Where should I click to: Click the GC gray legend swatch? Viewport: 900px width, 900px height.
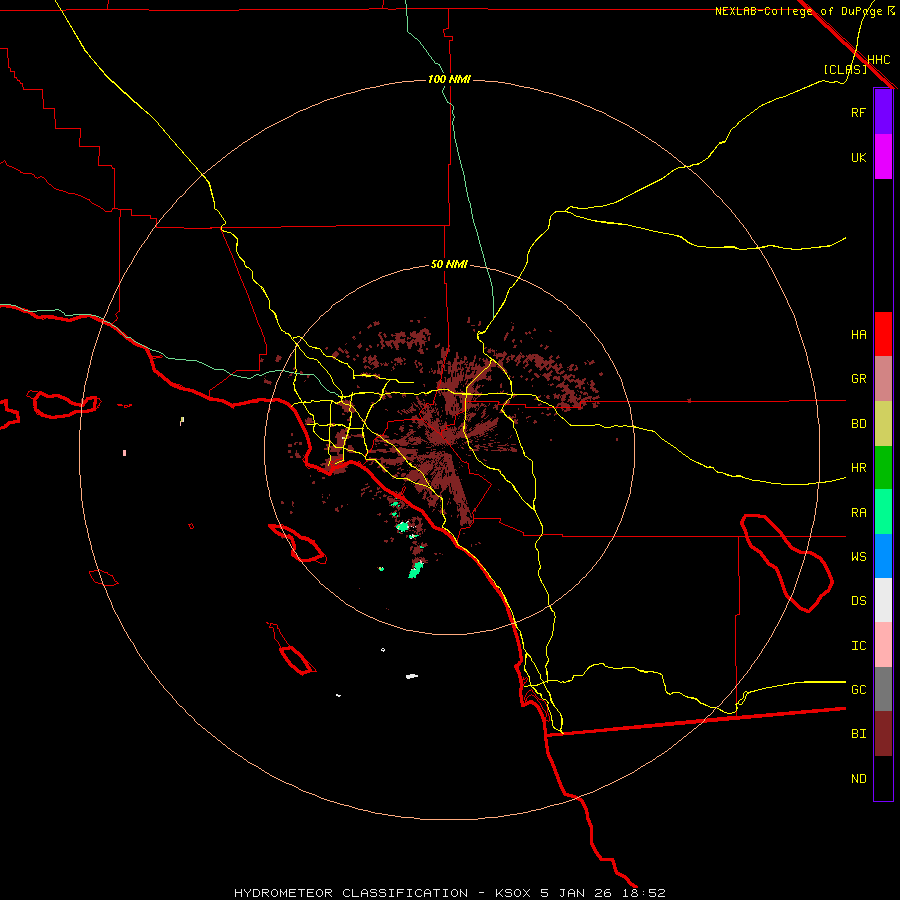(x=883, y=689)
